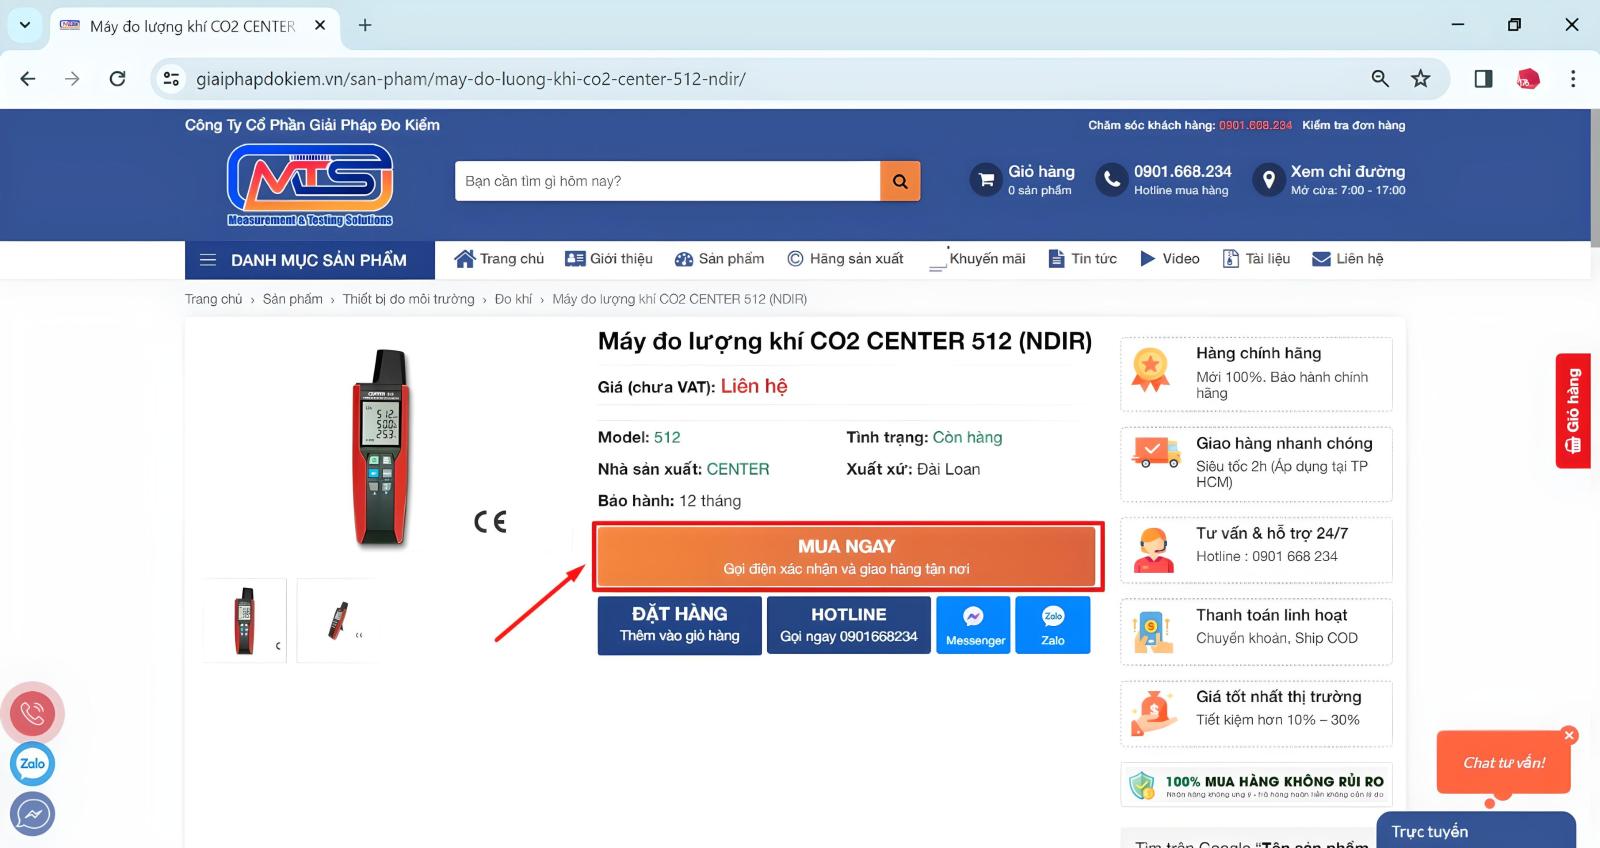Screen dimensions: 1600x848
Task: Click manufacturer link CENTER
Action: click(x=738, y=469)
